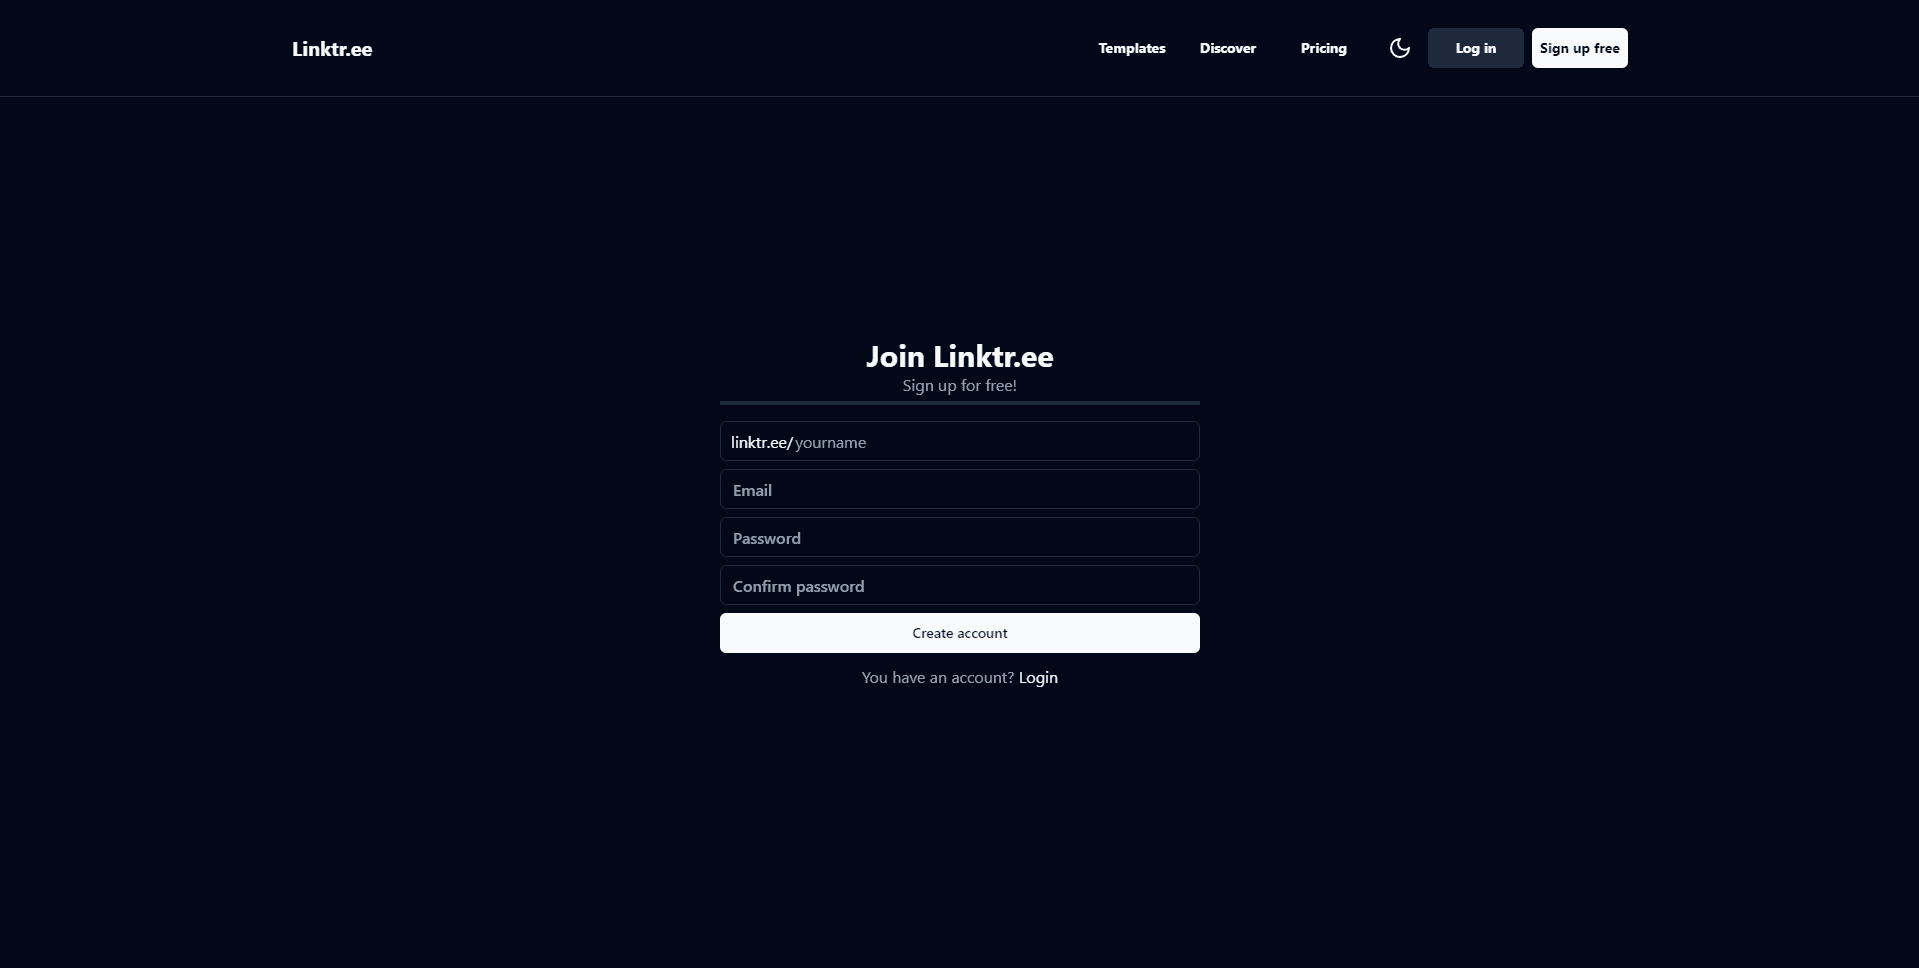Screen dimensions: 1919x968
Task: Navigate to Discover
Action: [1227, 48]
